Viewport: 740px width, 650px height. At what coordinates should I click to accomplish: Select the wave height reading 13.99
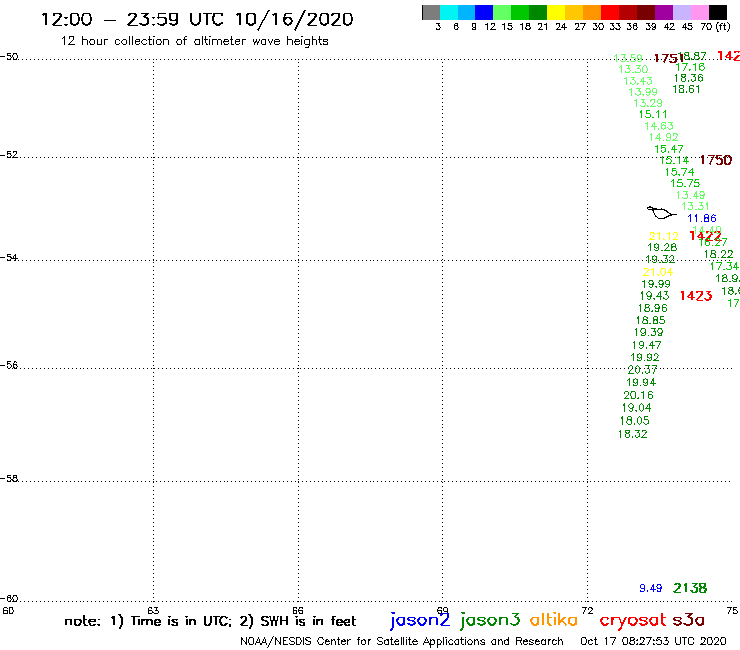(x=643, y=92)
